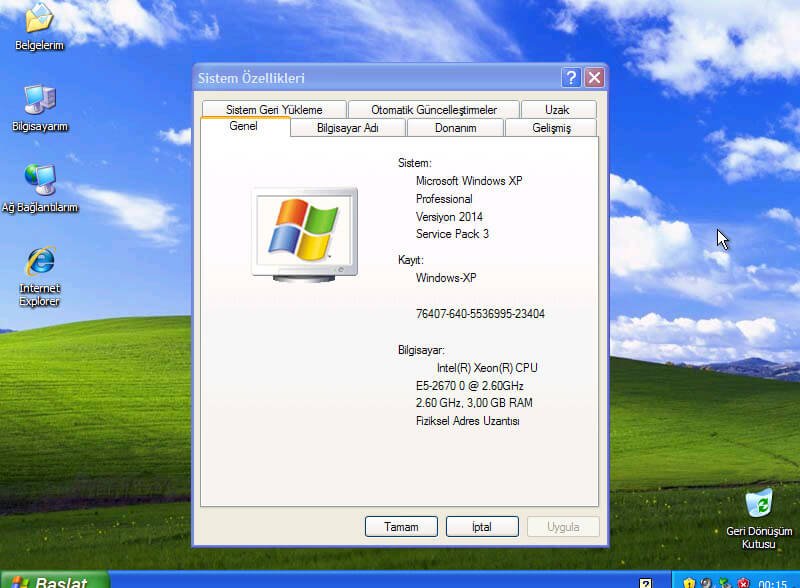
Task: Switch to the Uzak tab
Action: (557, 110)
